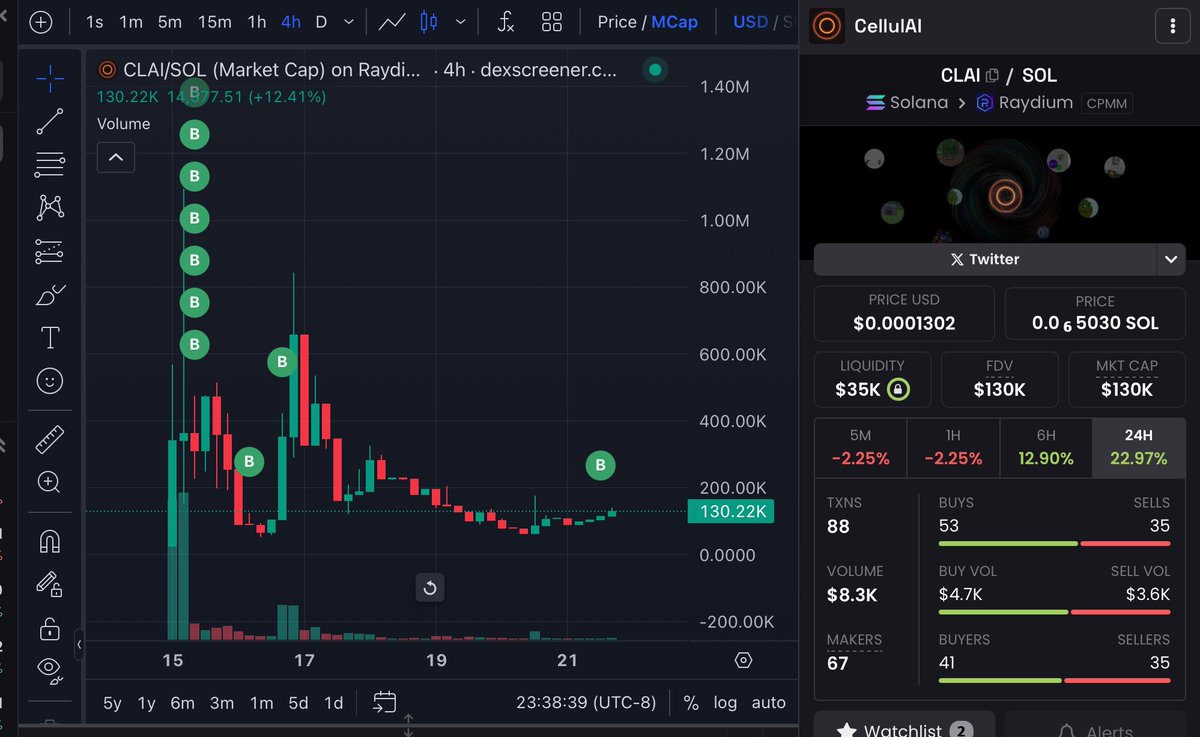The height and width of the screenshot is (737, 1200).
Task: Select the candlestick chart style
Action: pos(429,21)
